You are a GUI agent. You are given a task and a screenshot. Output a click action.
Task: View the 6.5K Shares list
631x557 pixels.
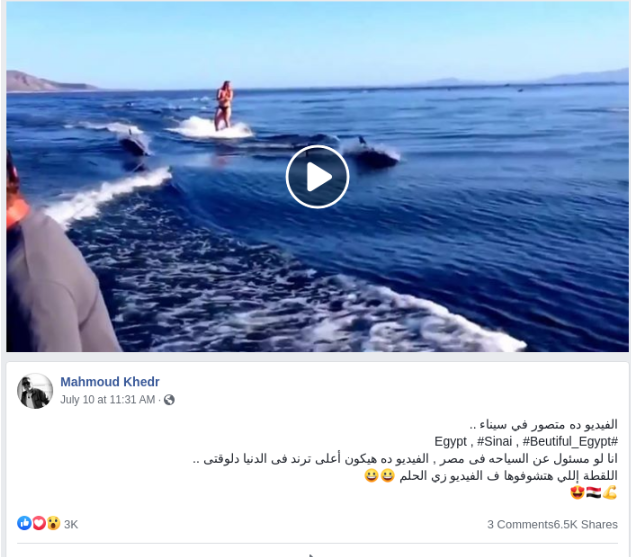[586, 524]
